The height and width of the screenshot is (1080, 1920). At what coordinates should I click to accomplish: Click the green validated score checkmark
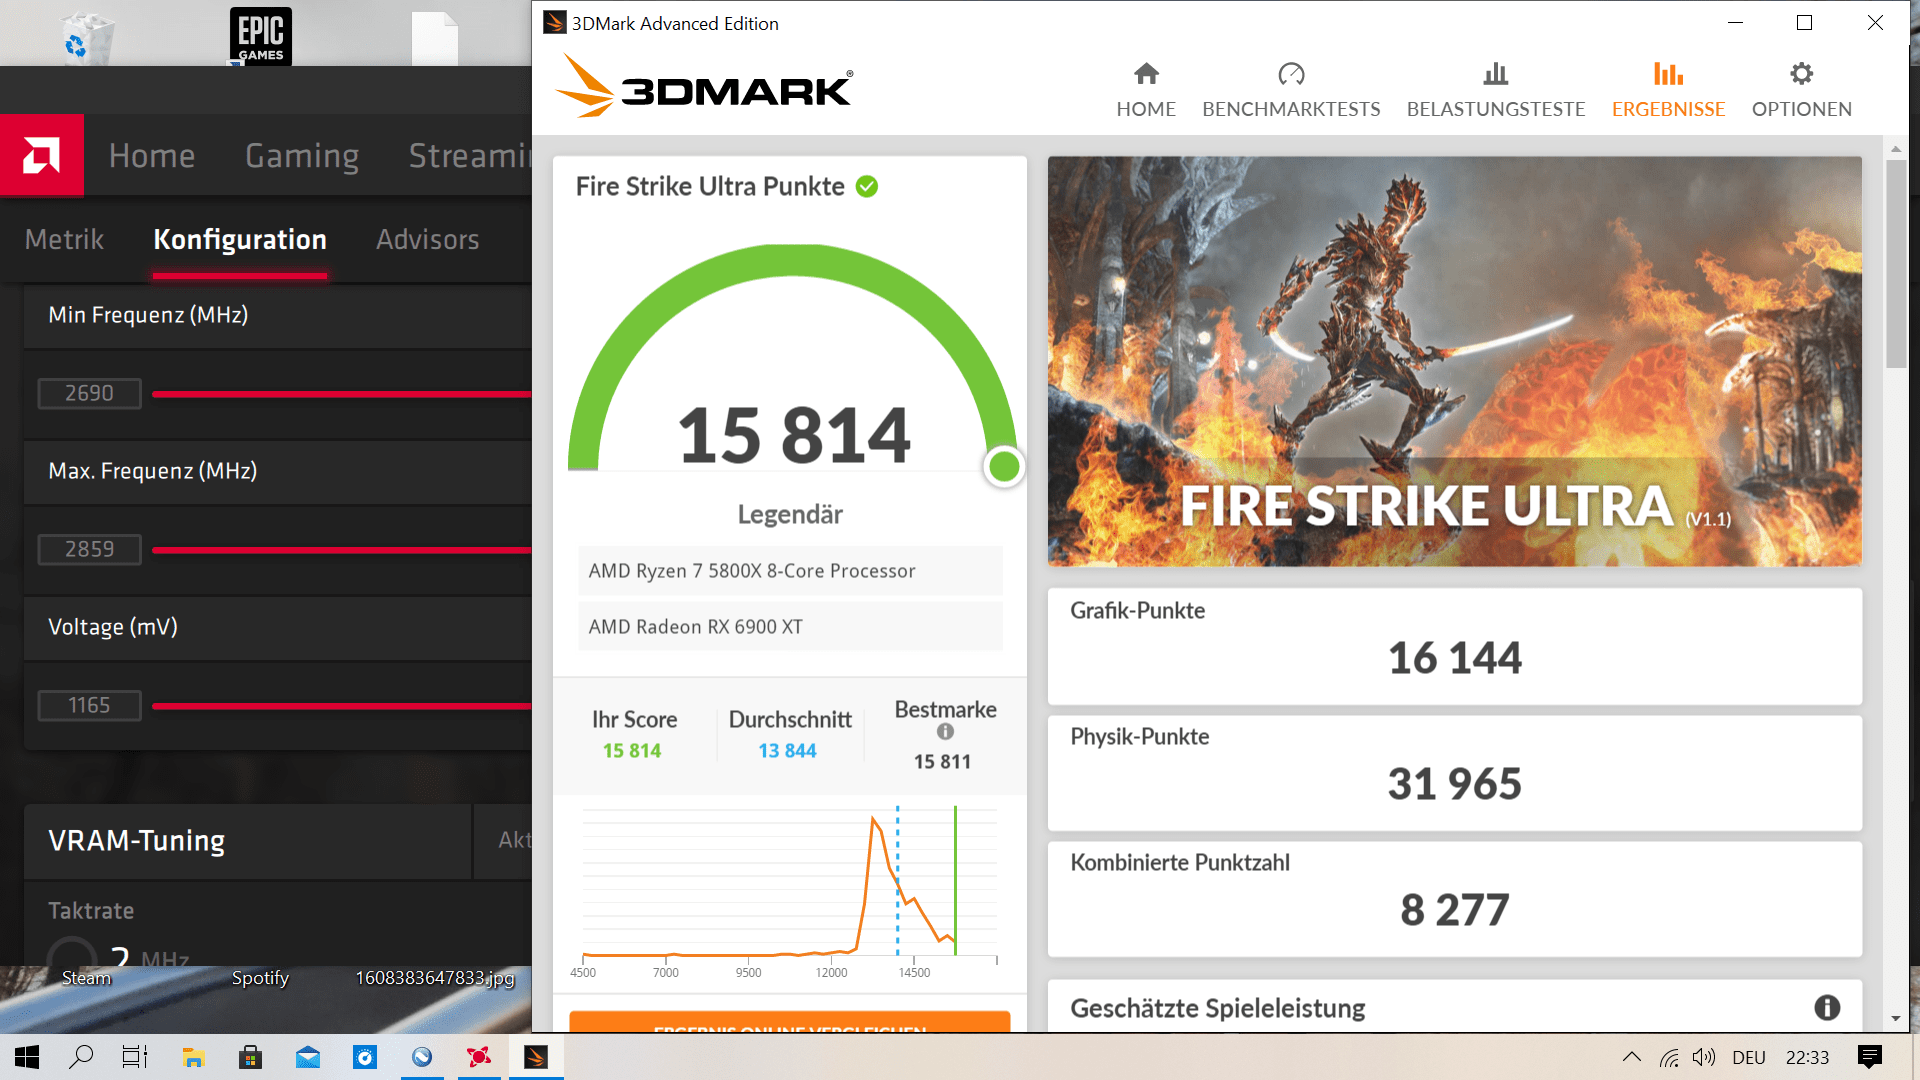pos(867,187)
